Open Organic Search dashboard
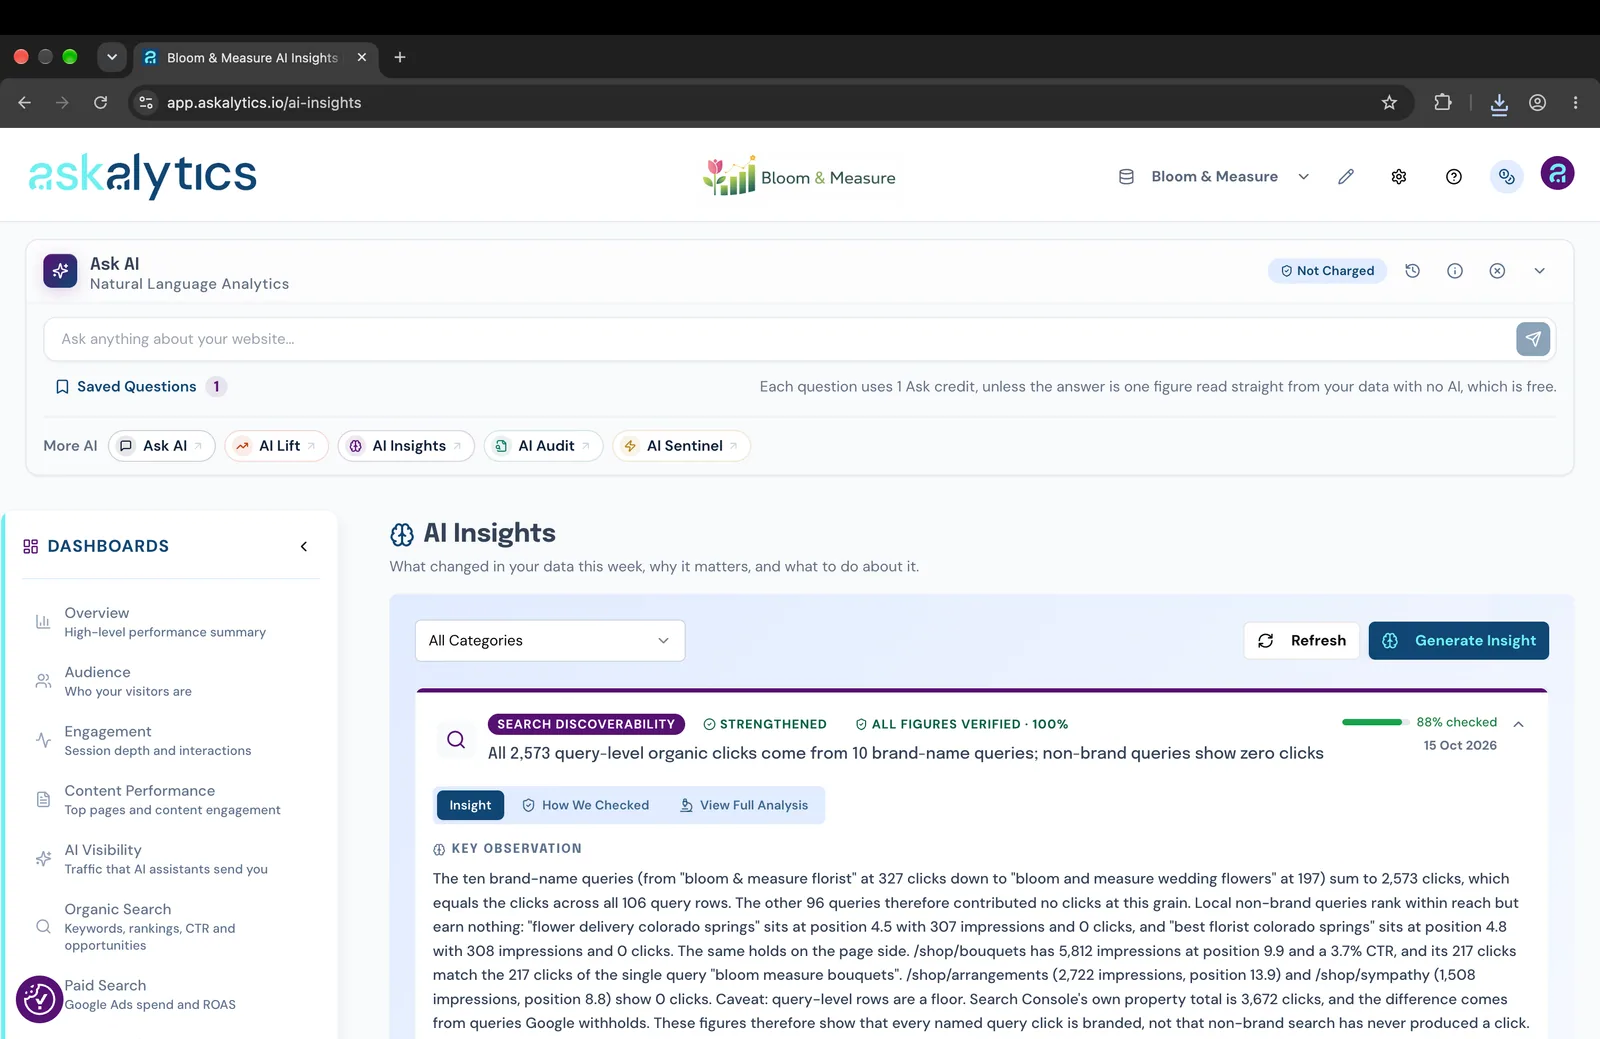This screenshot has width=1600, height=1039. pyautogui.click(x=170, y=927)
